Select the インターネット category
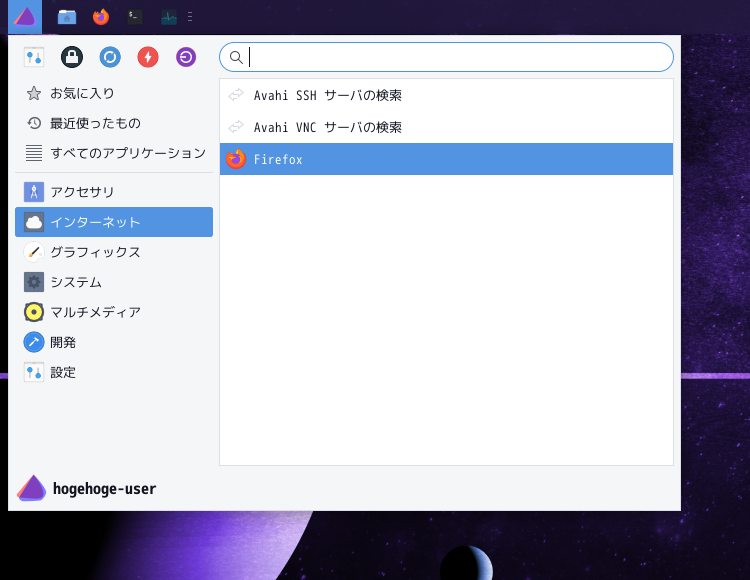 click(x=114, y=222)
